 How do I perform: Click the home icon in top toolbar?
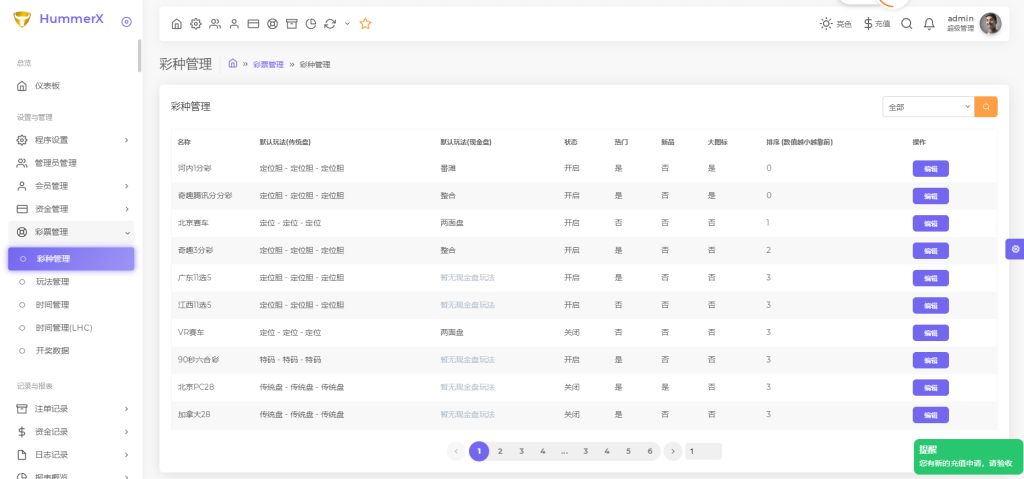pos(177,24)
